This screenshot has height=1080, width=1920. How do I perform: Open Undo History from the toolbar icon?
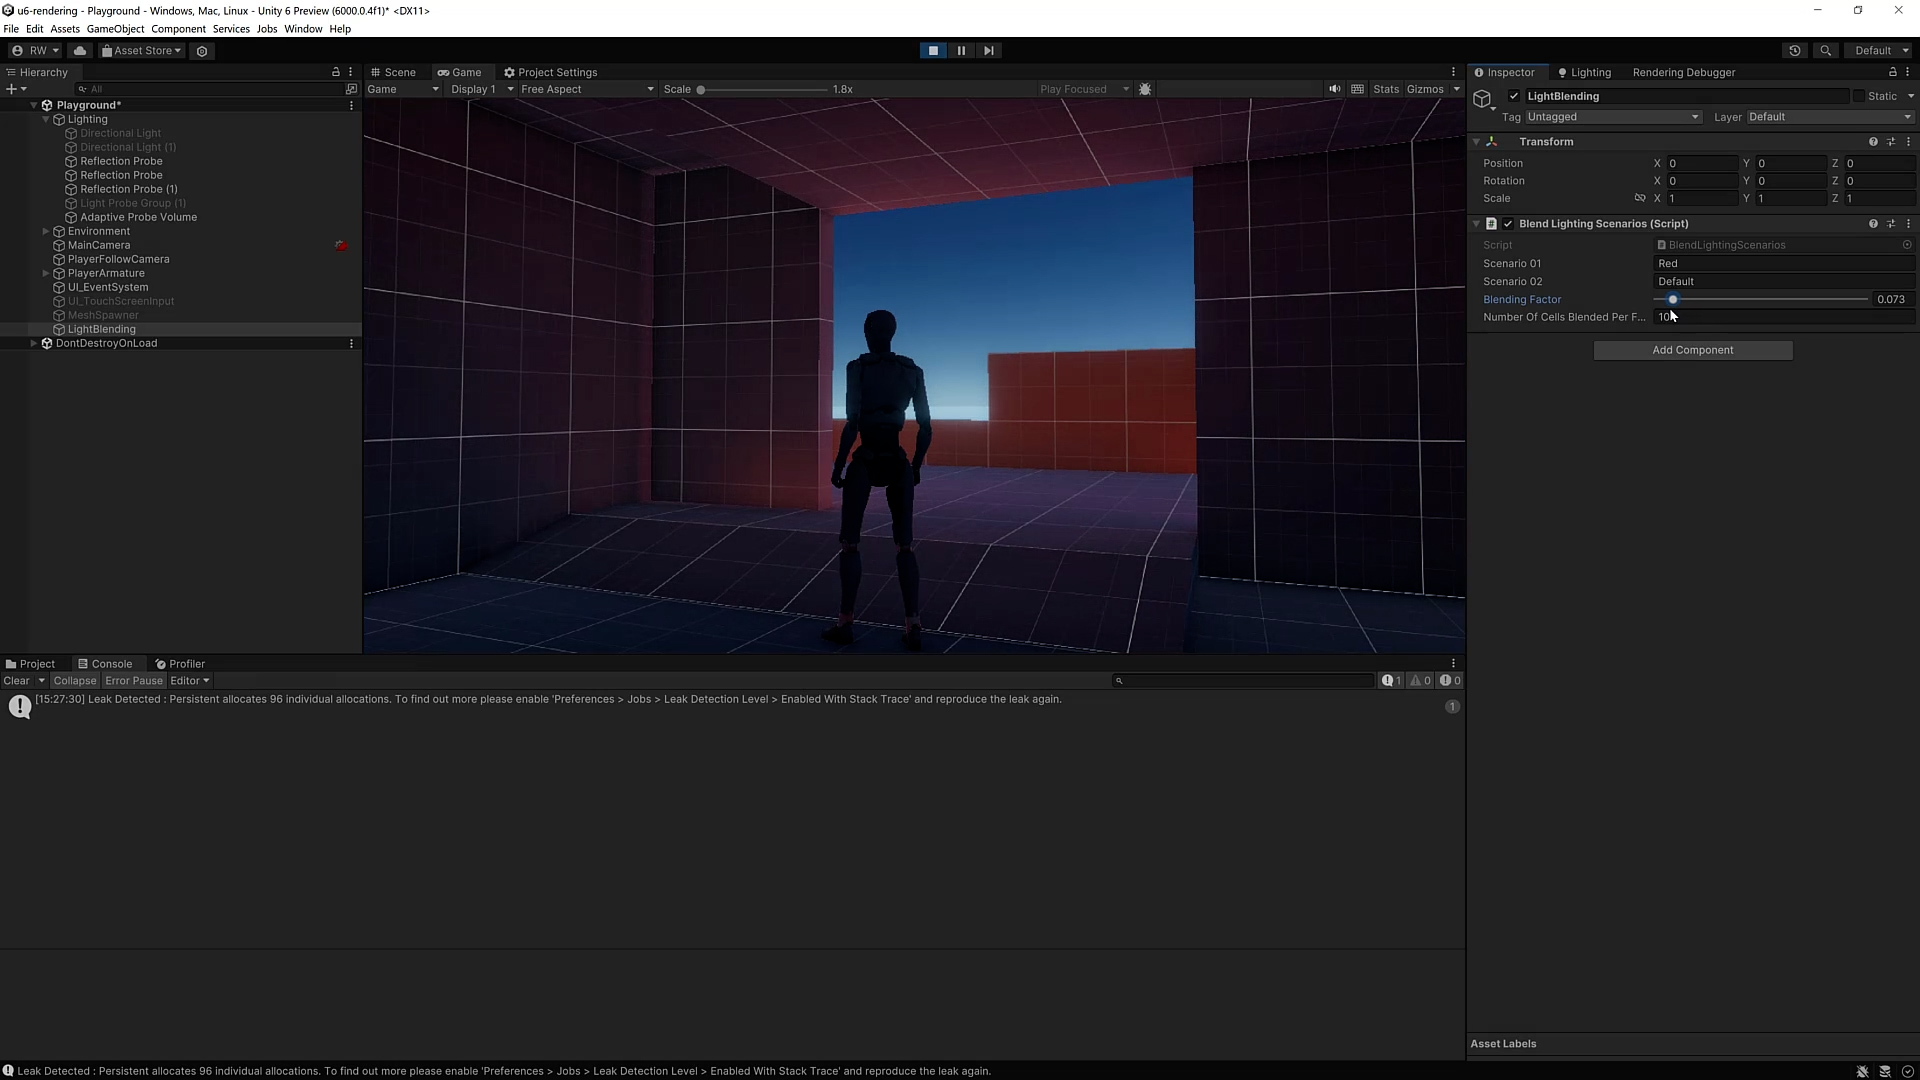1795,51
